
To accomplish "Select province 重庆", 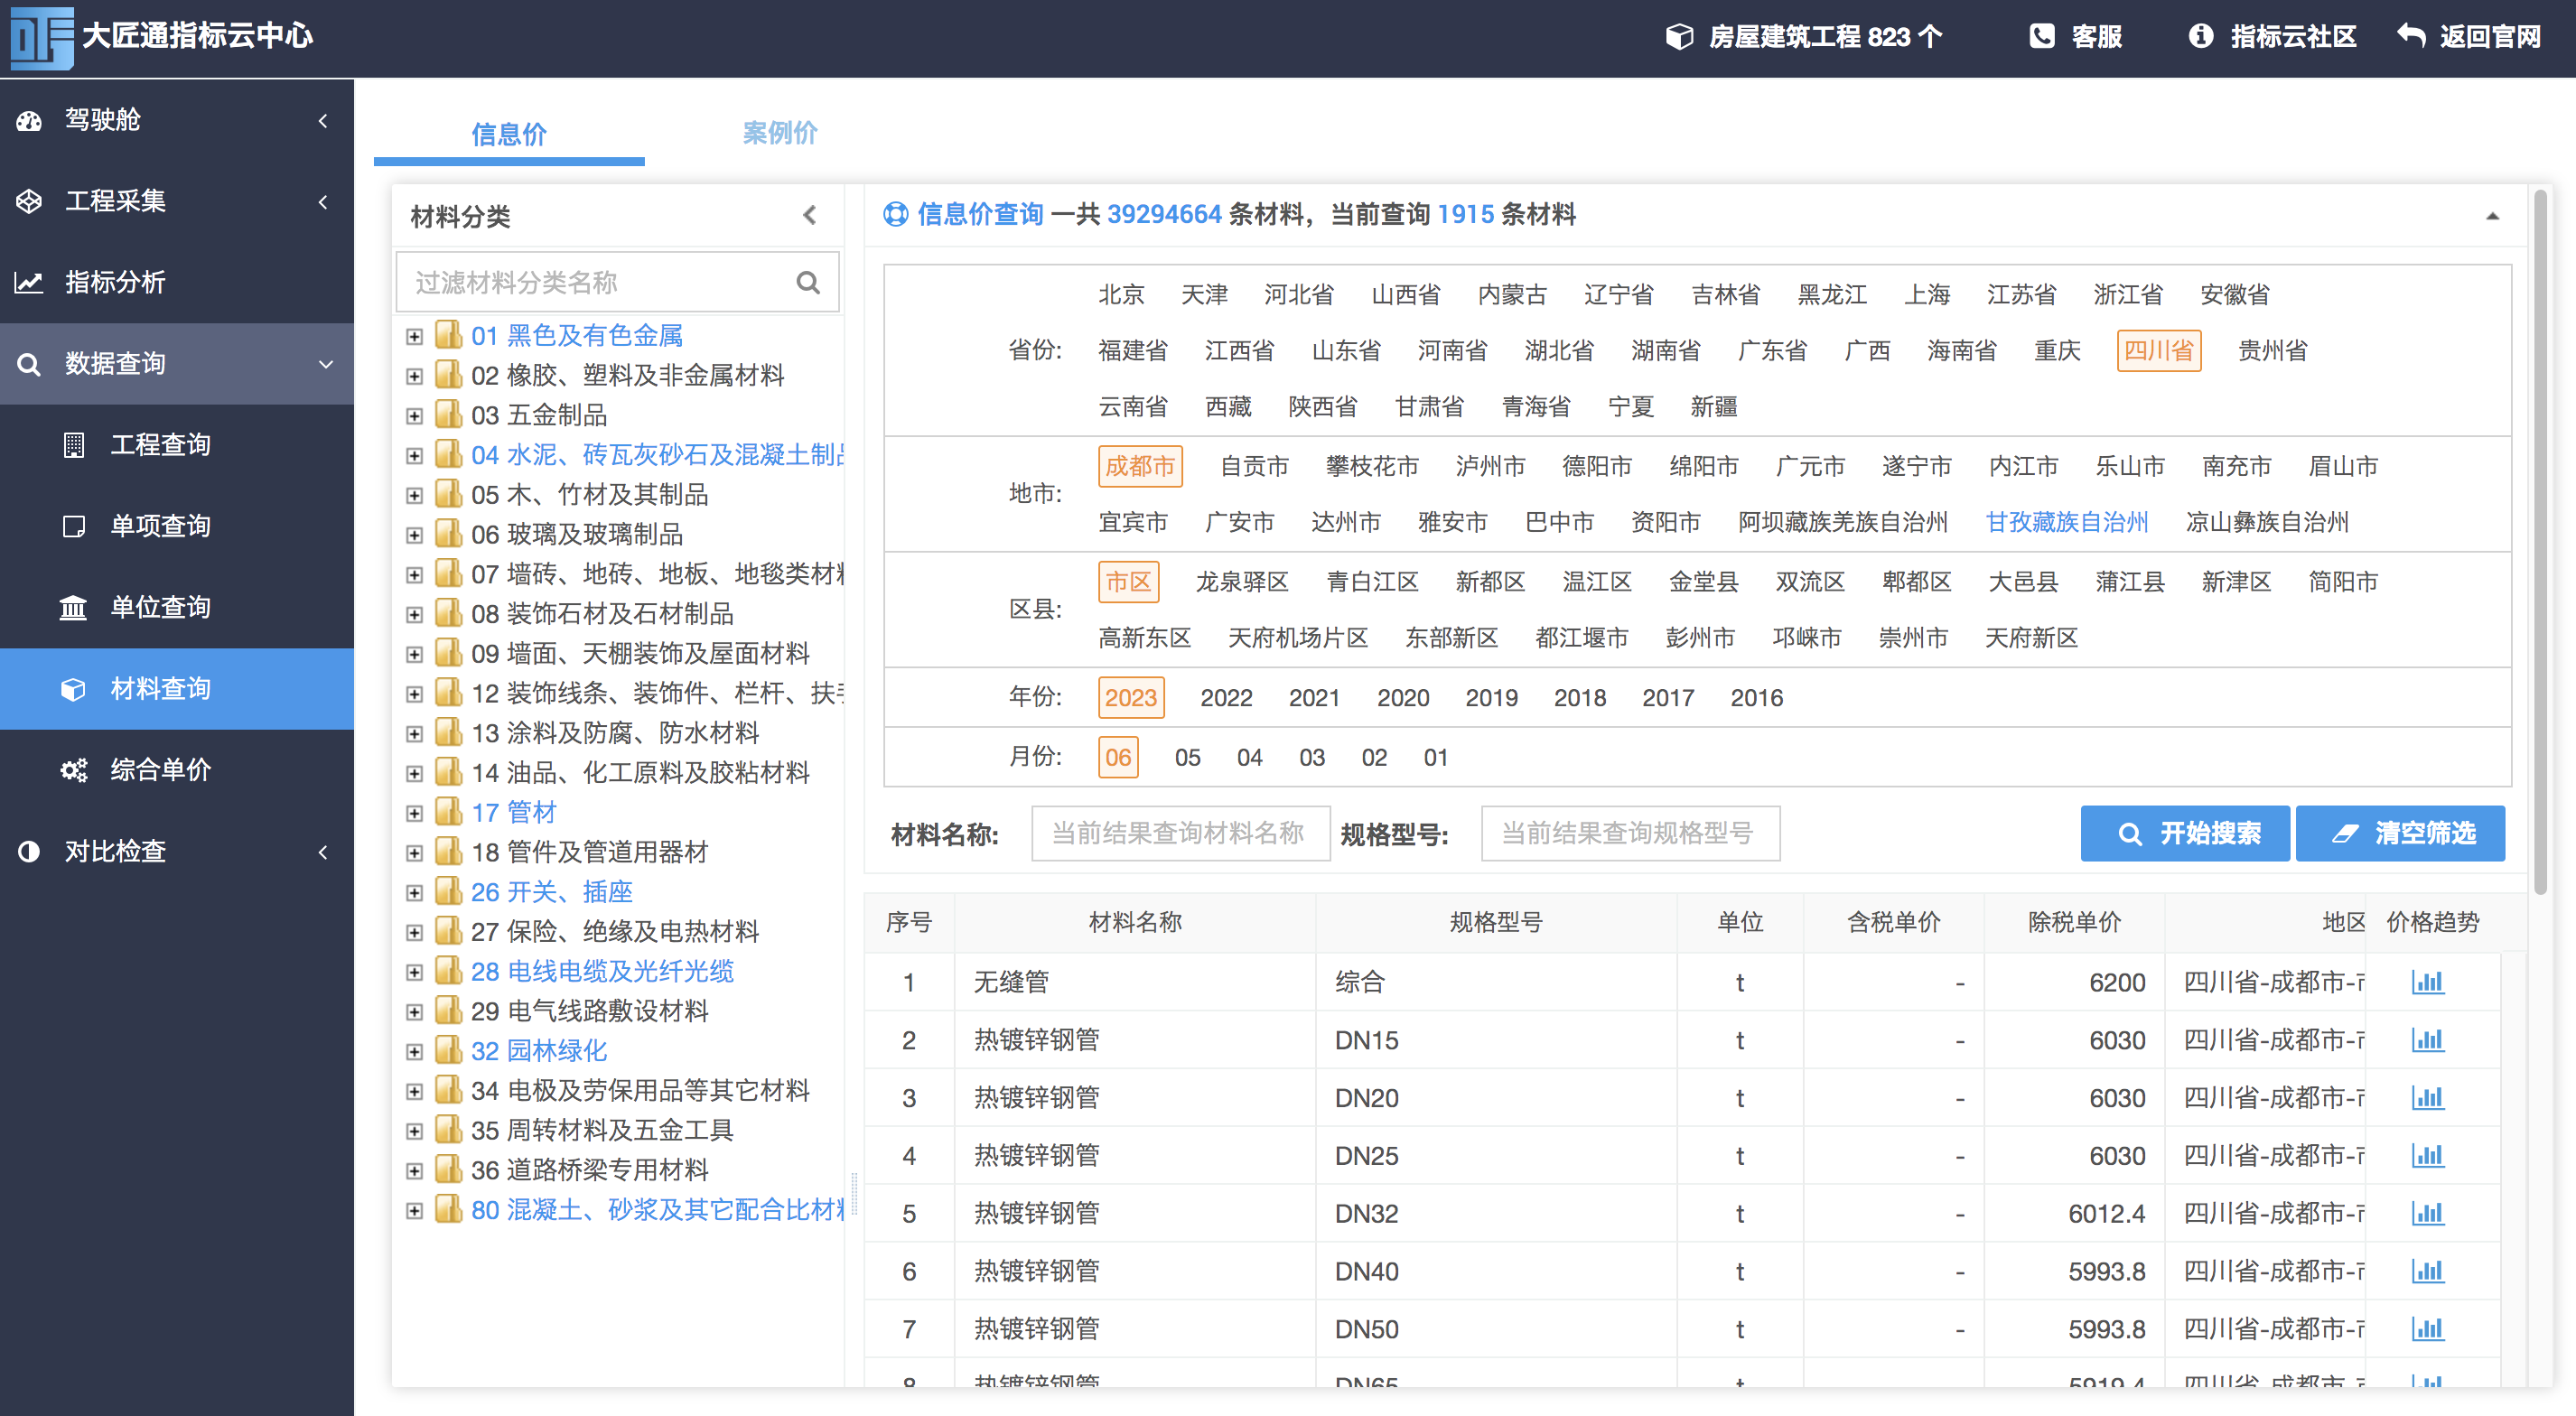I will pyautogui.click(x=2058, y=351).
